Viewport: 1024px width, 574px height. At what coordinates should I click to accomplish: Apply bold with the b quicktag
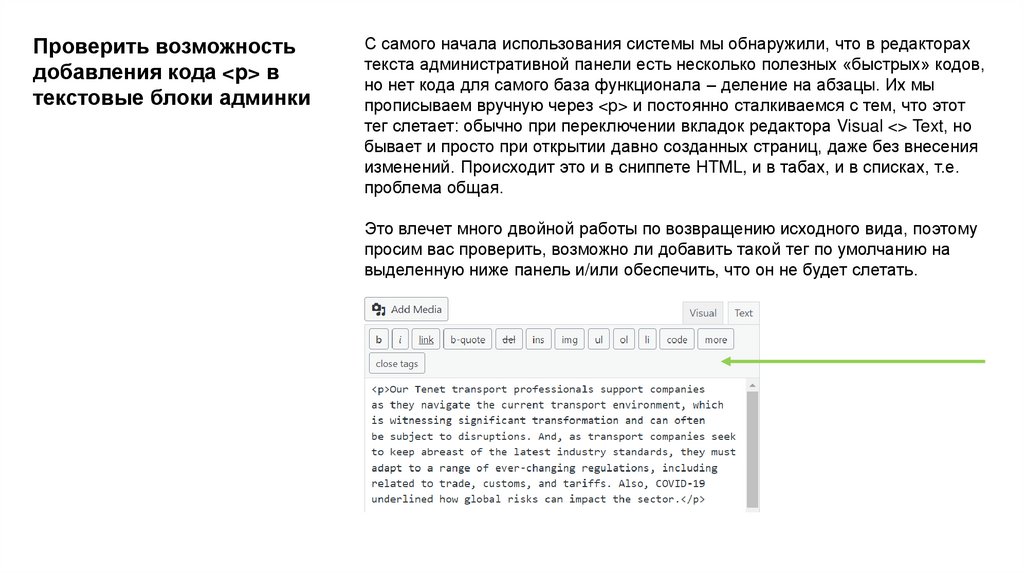[x=378, y=340]
